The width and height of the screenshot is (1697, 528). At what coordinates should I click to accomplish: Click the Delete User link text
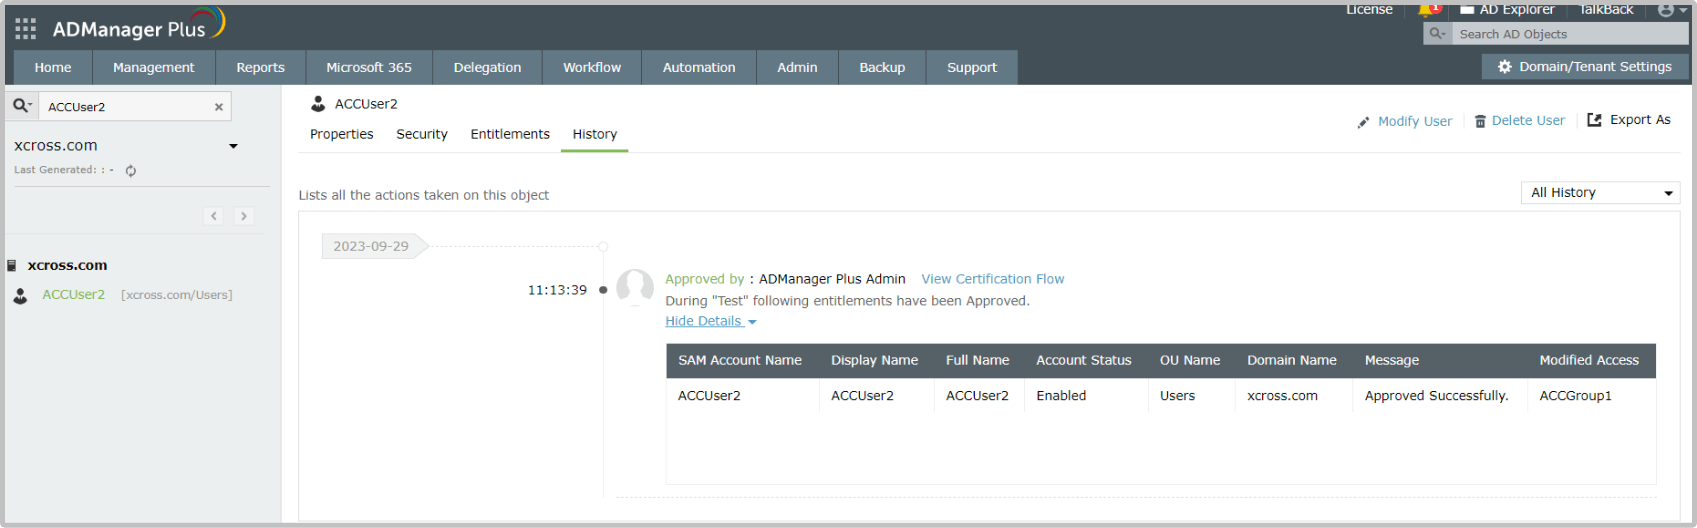pyautogui.click(x=1528, y=120)
